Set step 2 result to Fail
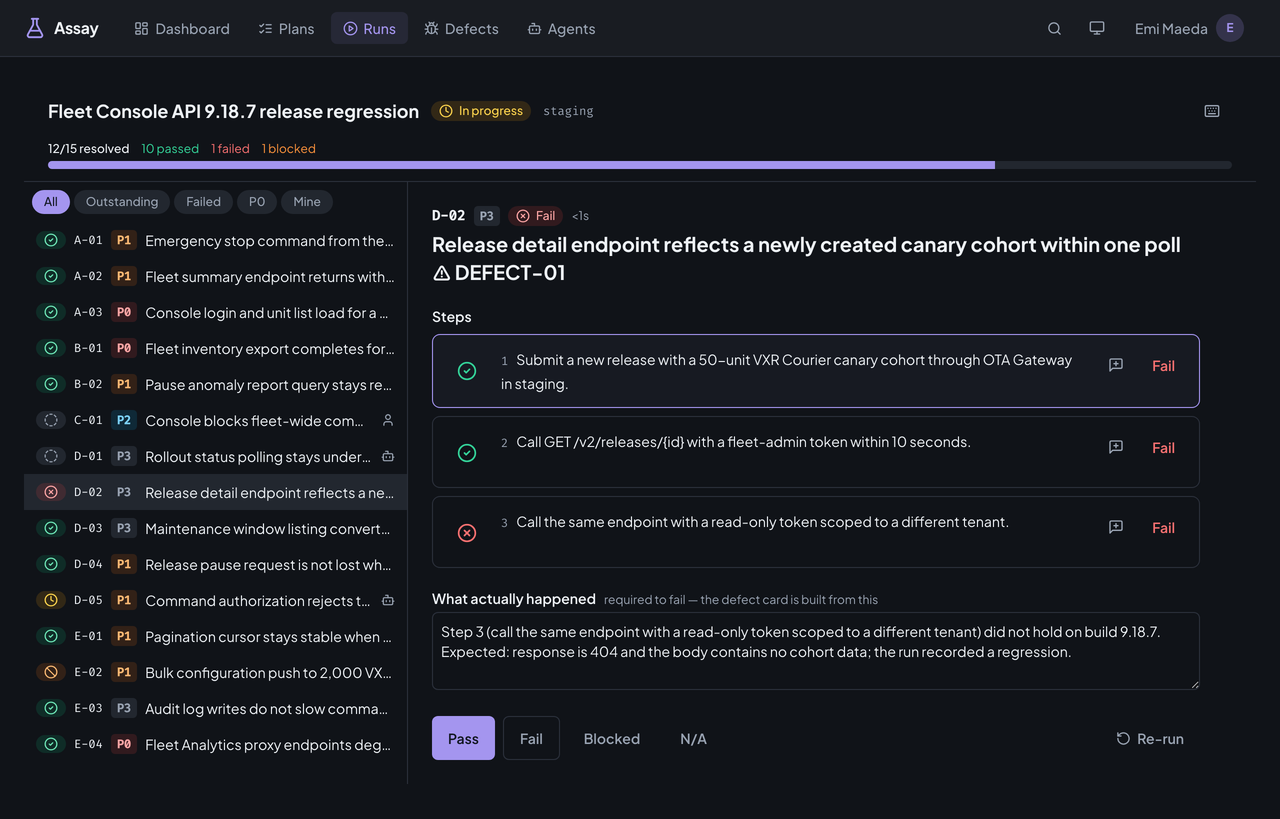The height and width of the screenshot is (819, 1280). point(1163,447)
